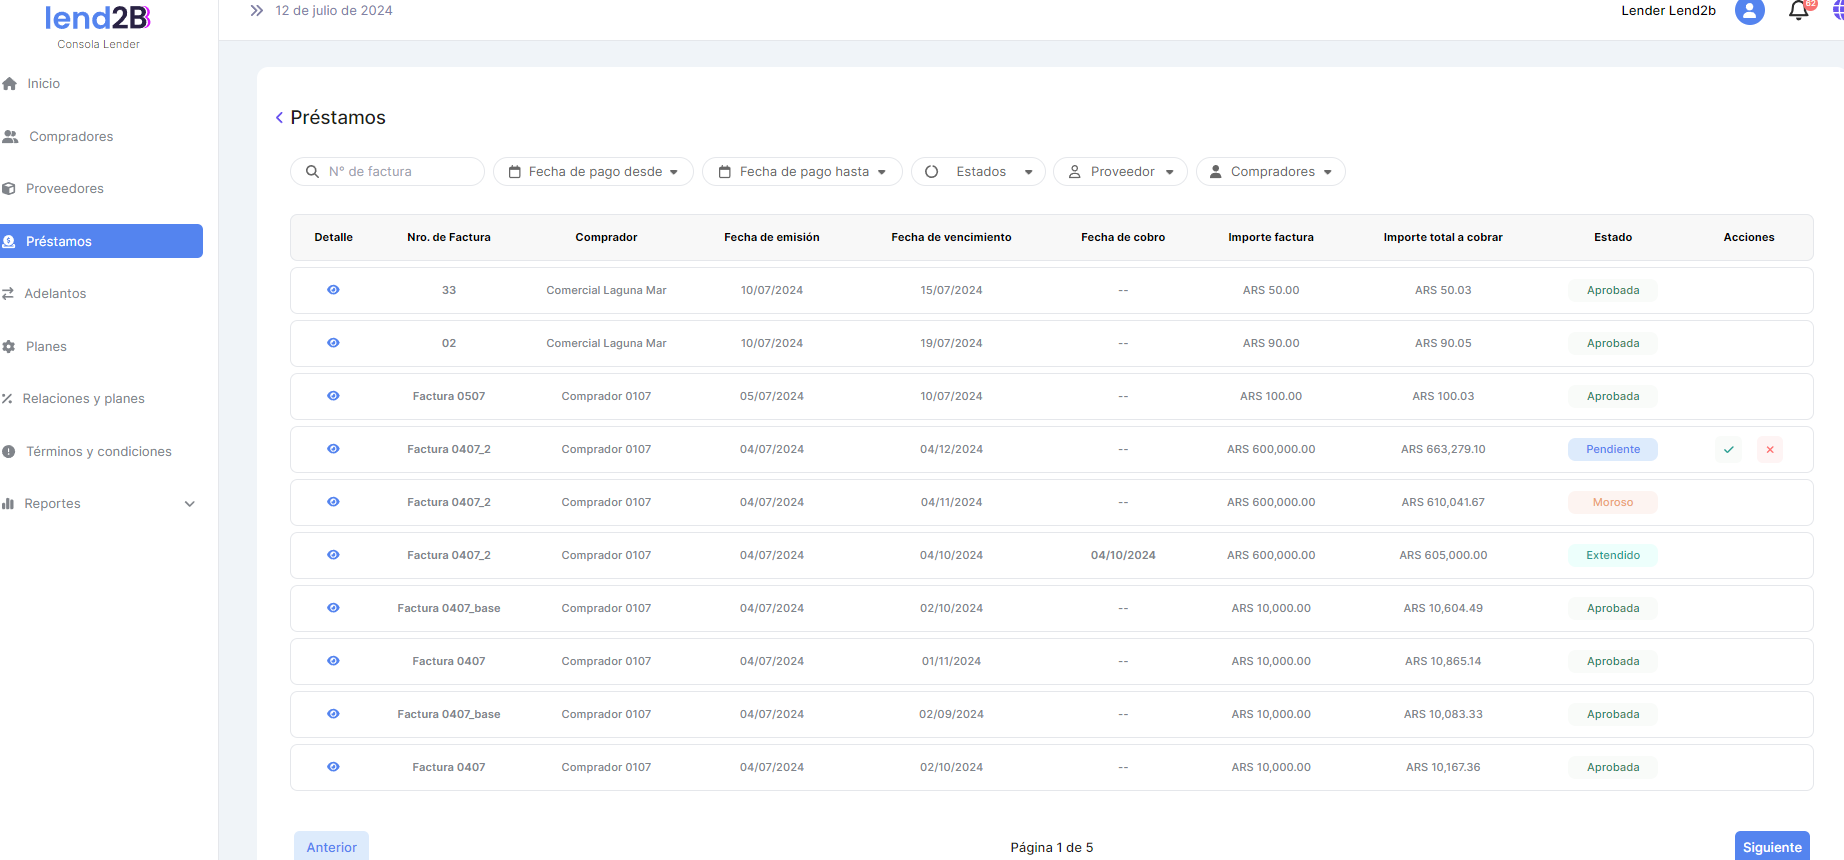Open Fecha de pago desde date picker
Image resolution: width=1844 pixels, height=860 pixels.
click(594, 172)
